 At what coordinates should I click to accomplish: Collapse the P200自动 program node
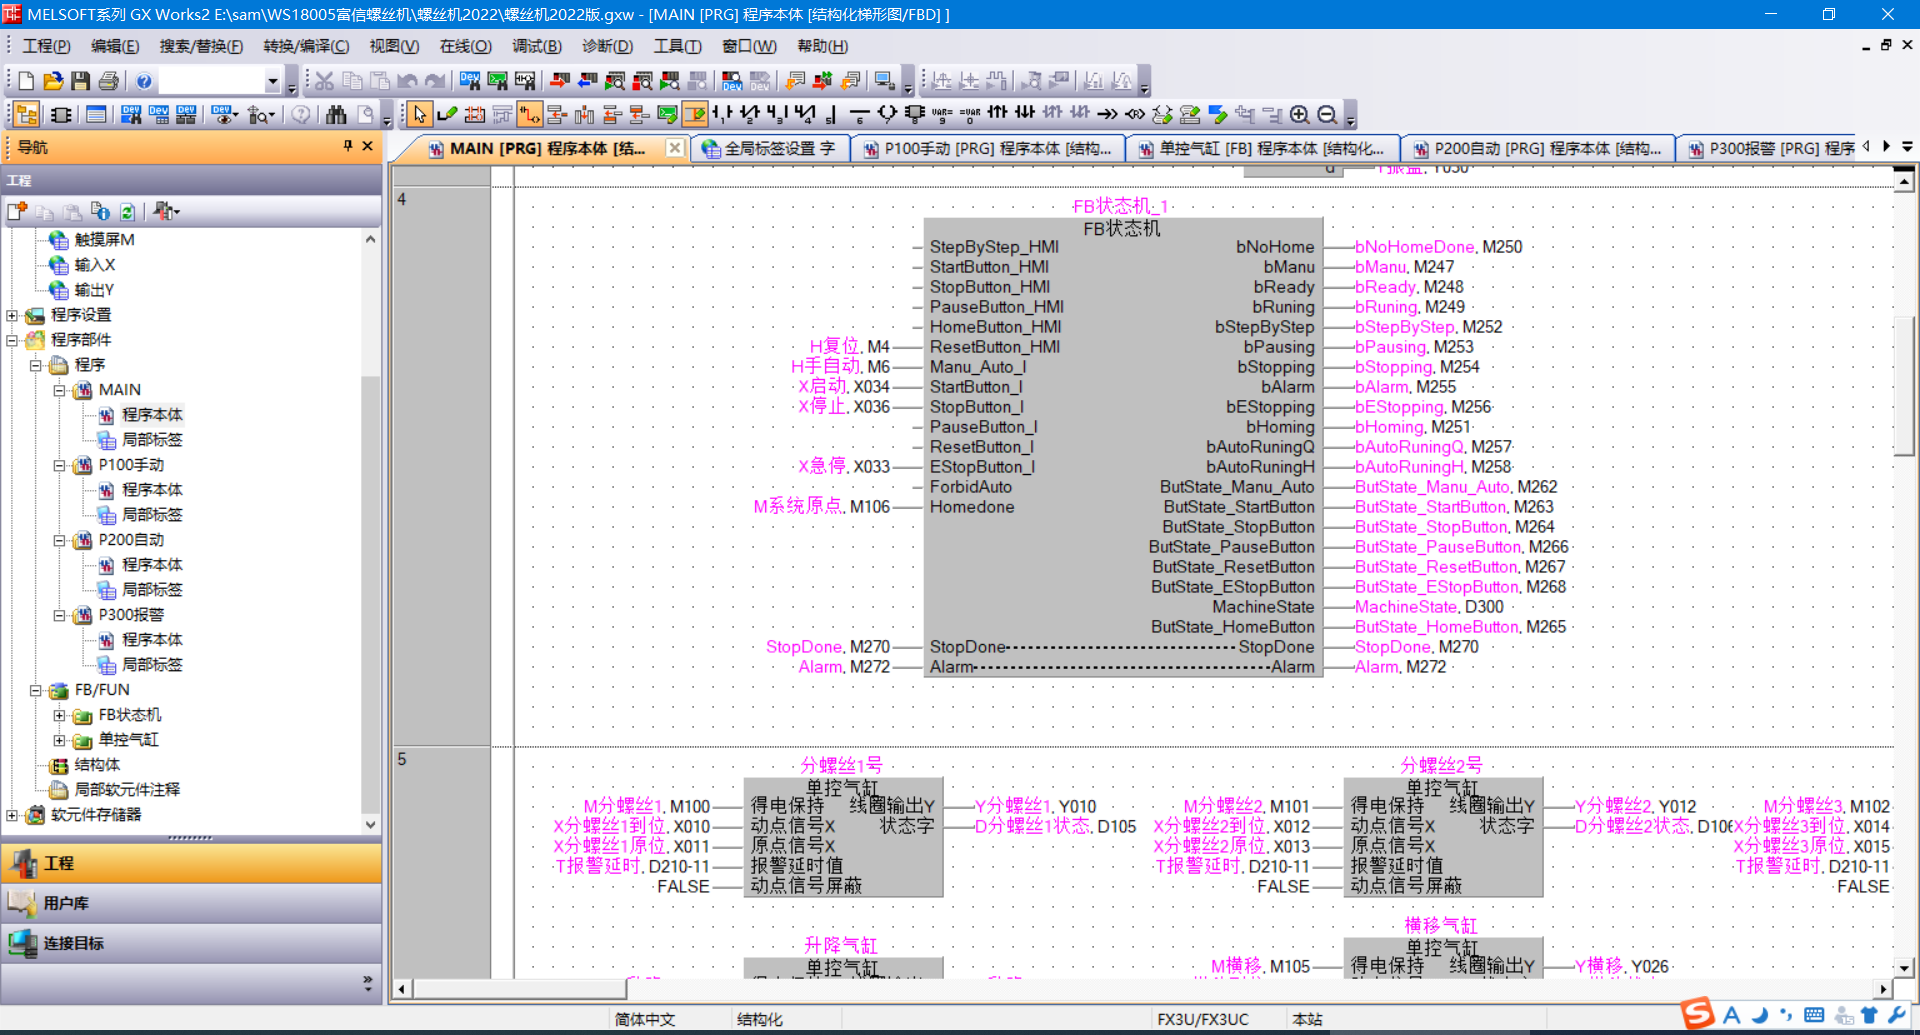point(60,540)
